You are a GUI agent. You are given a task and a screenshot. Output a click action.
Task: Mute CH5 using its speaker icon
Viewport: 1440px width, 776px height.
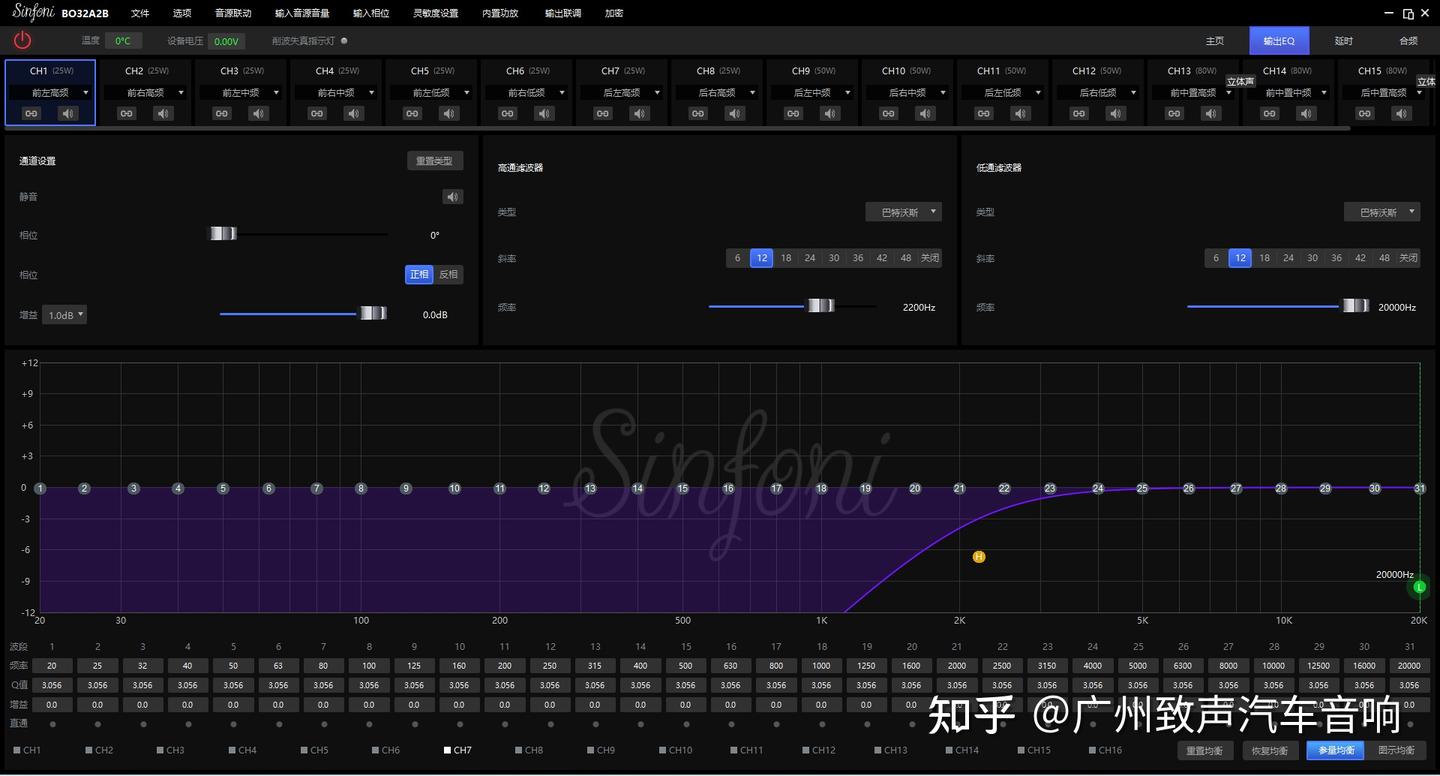(x=449, y=113)
